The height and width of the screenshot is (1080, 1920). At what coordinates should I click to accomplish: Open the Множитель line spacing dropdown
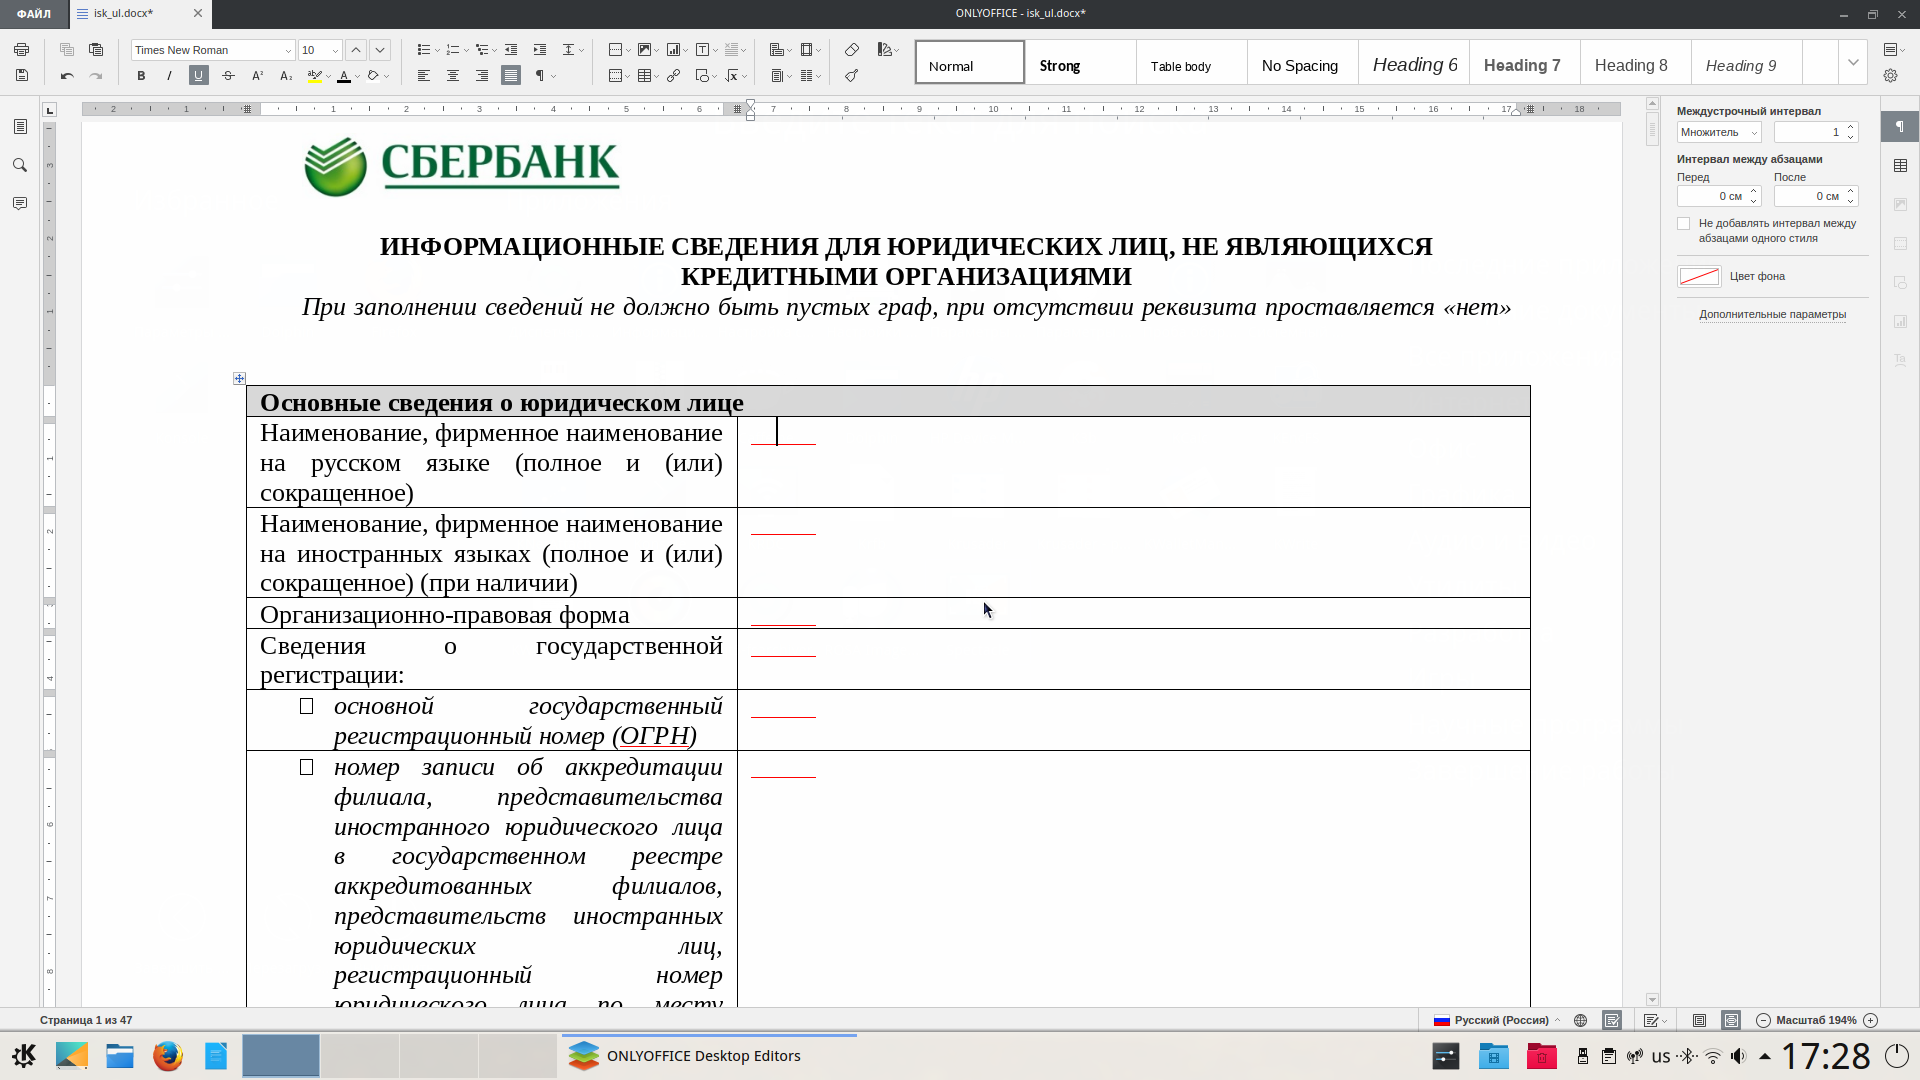click(x=1718, y=132)
